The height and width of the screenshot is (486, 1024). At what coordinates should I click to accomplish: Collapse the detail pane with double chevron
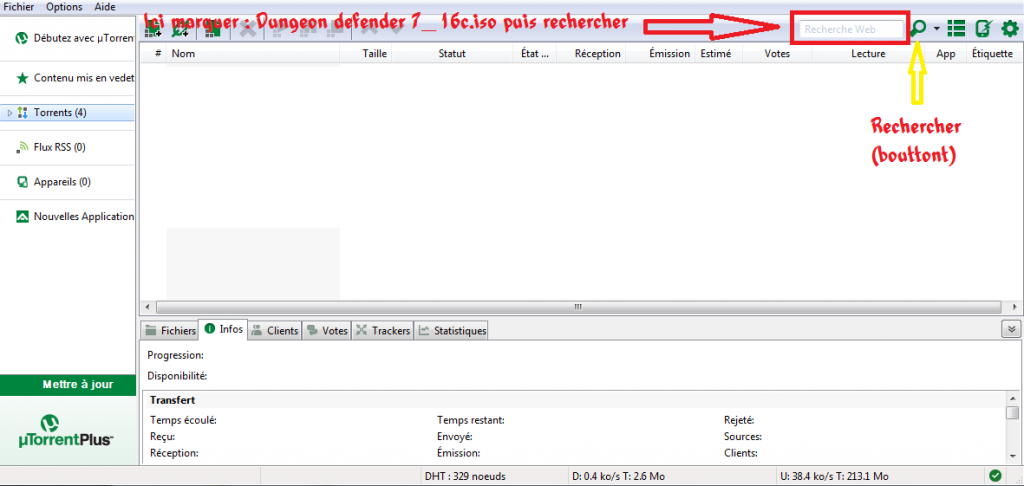[x=1010, y=329]
